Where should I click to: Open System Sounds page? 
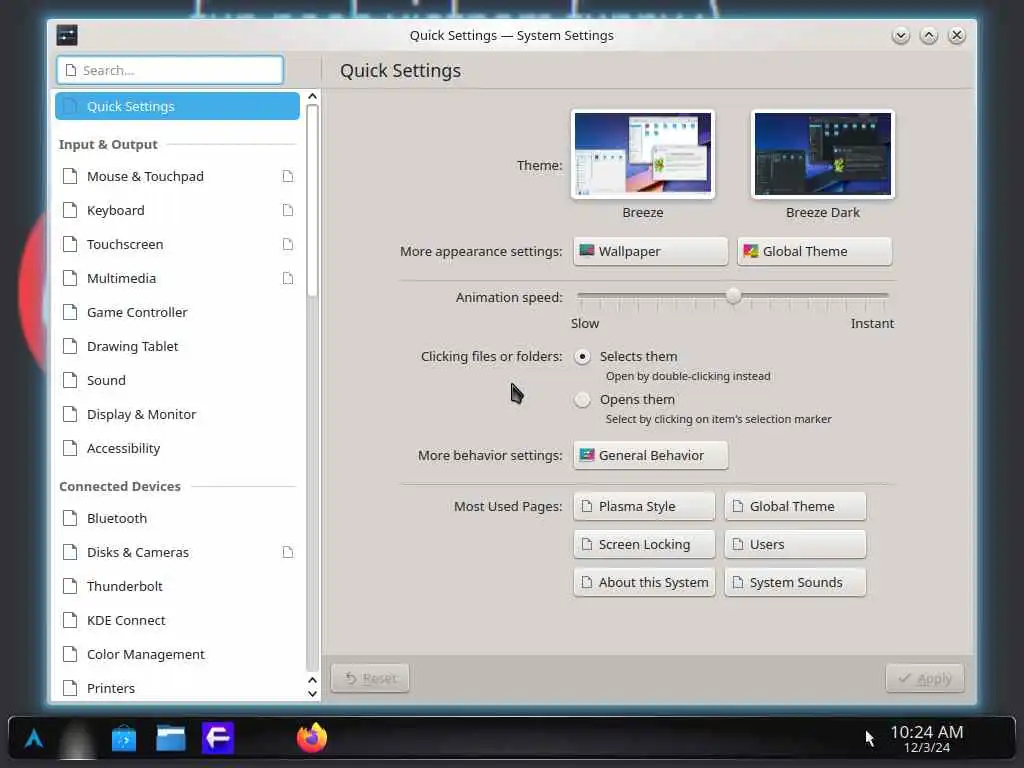tap(795, 582)
